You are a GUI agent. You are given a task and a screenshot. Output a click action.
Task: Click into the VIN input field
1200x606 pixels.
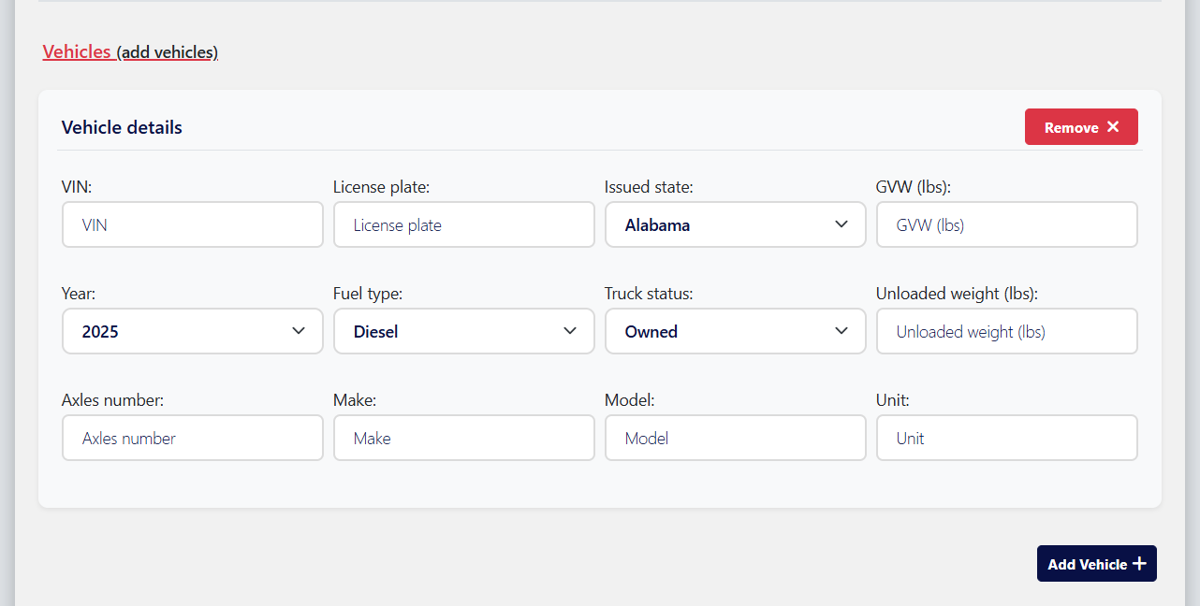pyautogui.click(x=192, y=225)
